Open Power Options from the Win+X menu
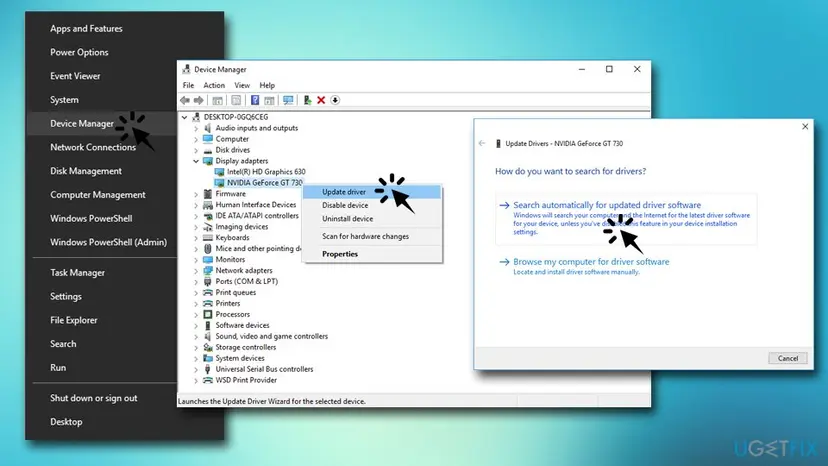Screen dimensions: 828x466 pos(79,52)
